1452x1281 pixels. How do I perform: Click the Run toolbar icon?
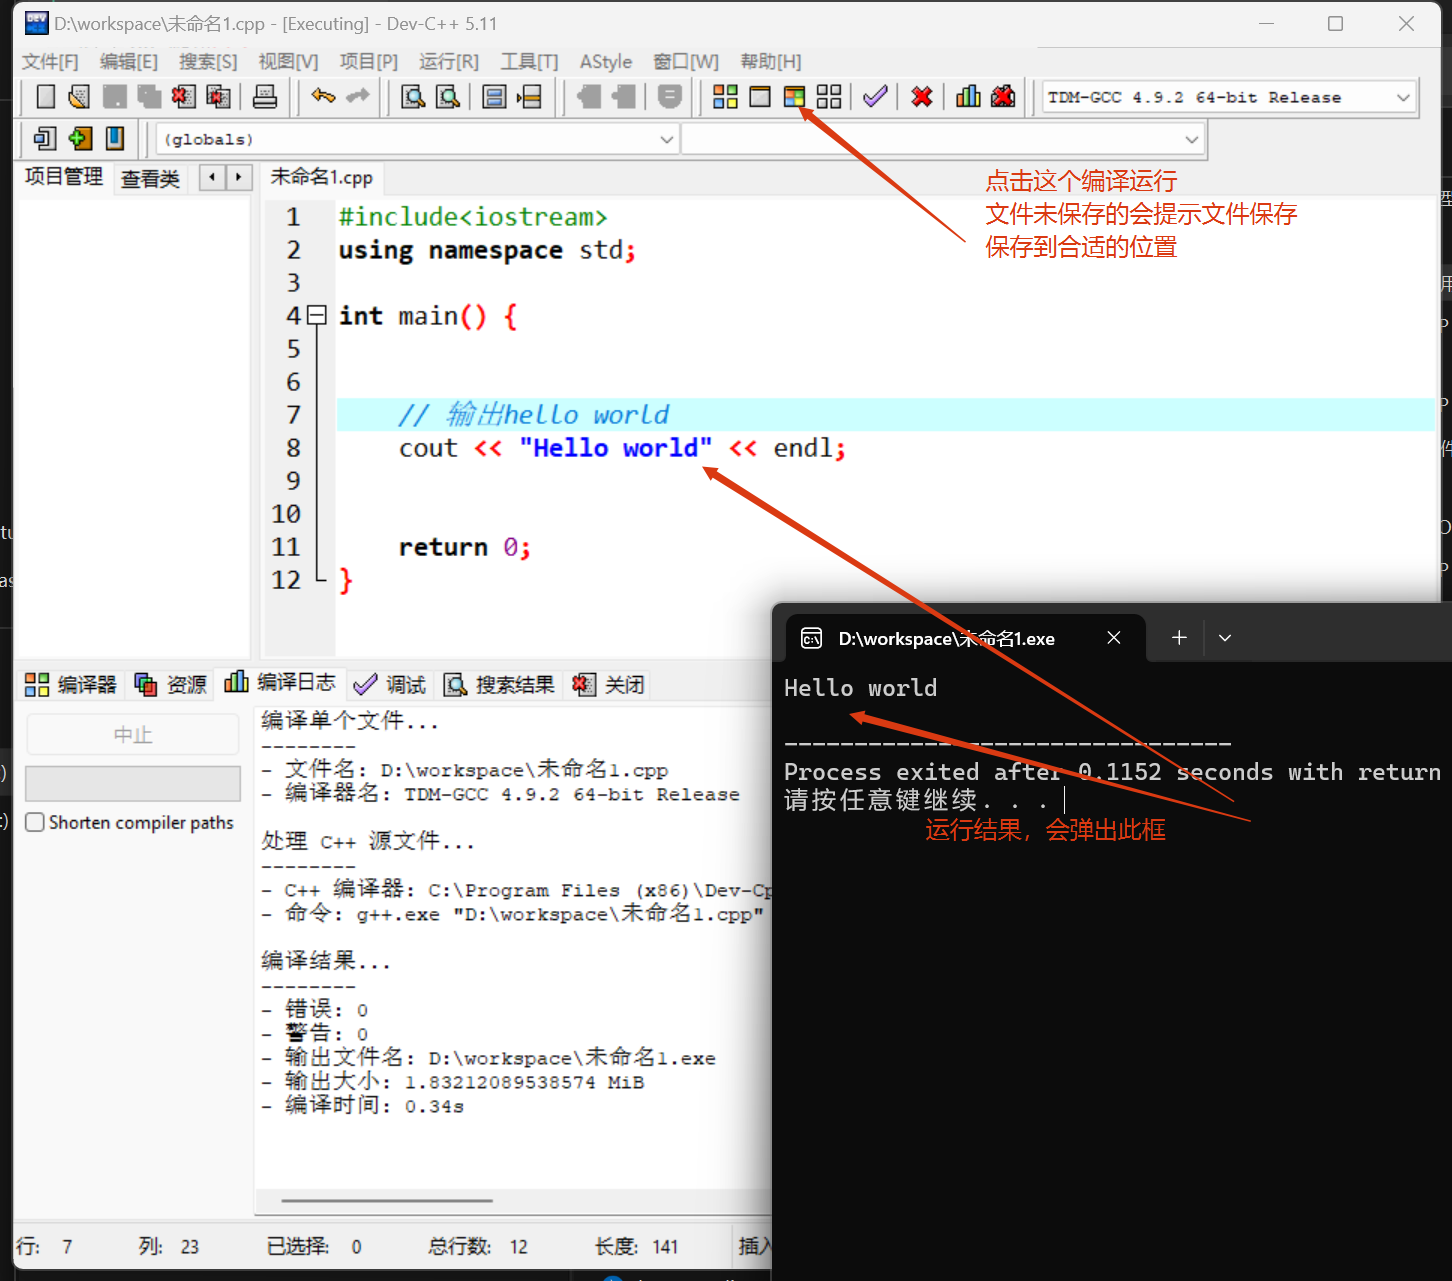coord(760,97)
